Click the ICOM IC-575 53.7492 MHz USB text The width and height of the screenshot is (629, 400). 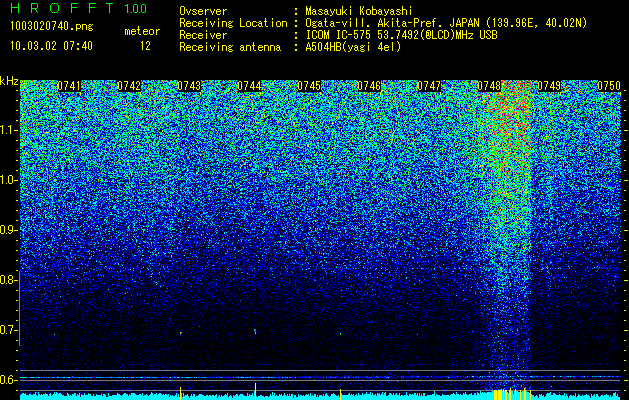click(401, 35)
